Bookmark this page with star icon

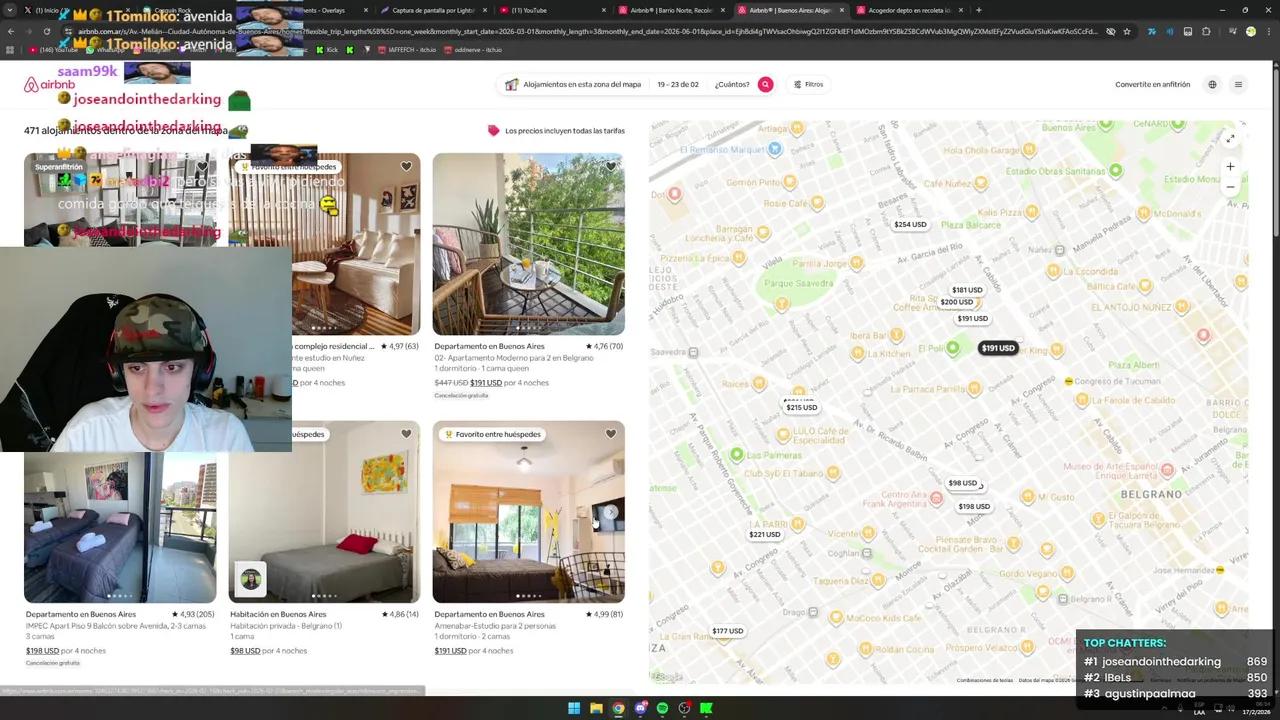coord(1127,31)
